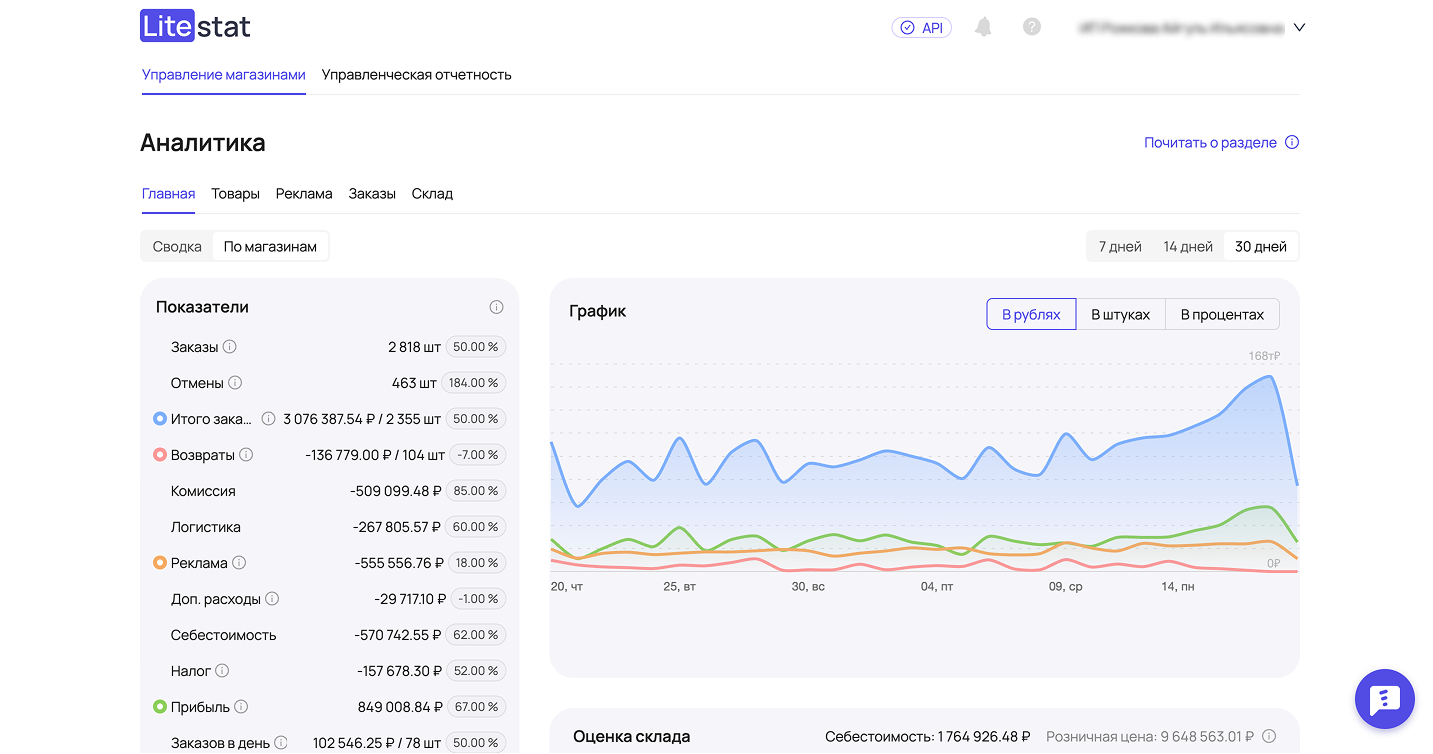This screenshot has width=1433, height=754.
Task: Expand the account dropdown menu
Action: pos(1298,27)
